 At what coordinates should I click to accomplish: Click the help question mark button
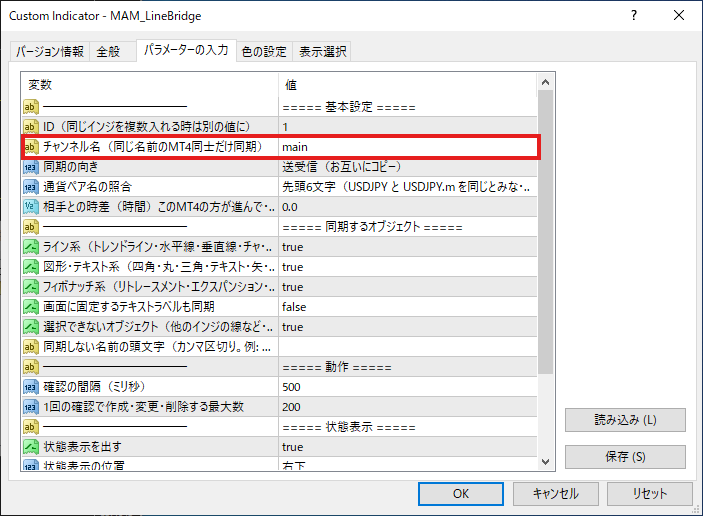[x=634, y=15]
